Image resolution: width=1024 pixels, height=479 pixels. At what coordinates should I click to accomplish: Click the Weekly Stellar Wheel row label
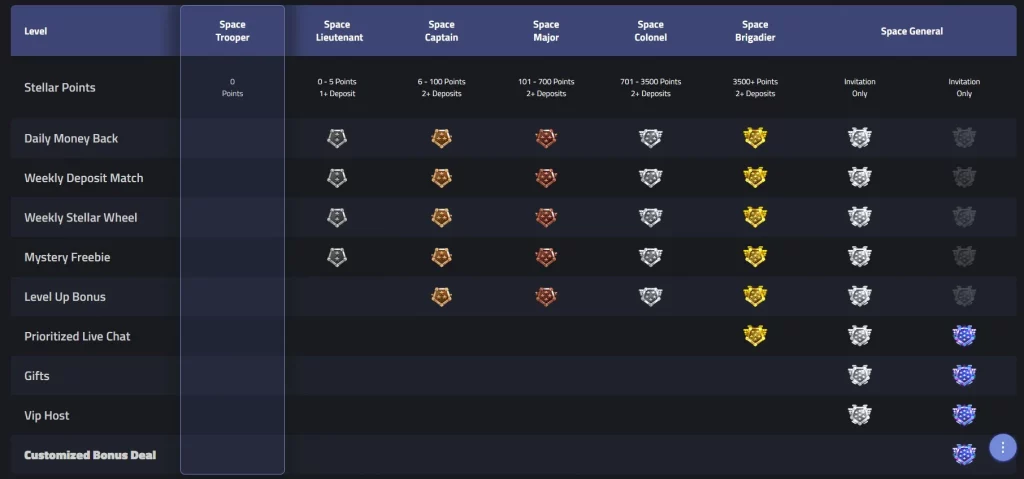[81, 217]
